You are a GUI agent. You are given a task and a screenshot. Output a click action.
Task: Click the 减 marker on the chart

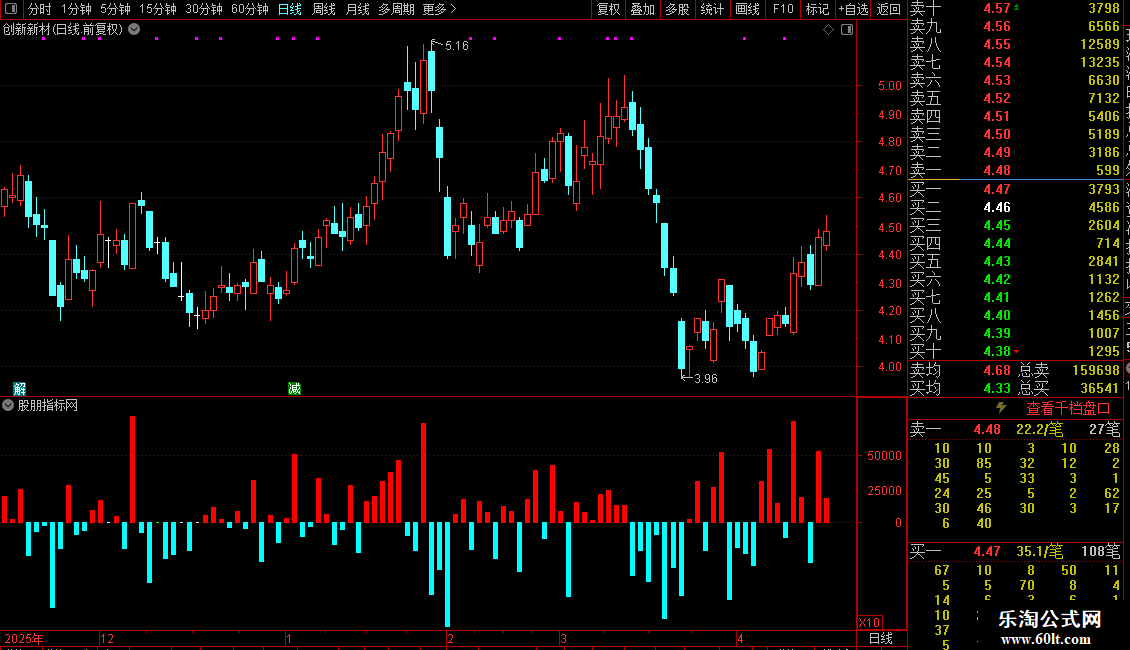click(294, 389)
